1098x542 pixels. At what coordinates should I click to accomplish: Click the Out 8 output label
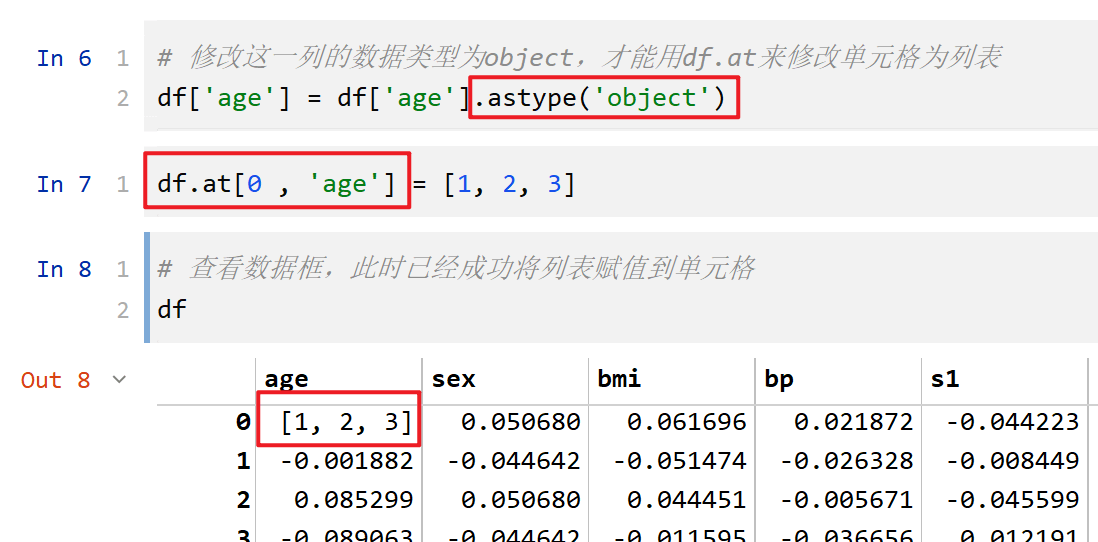pyautogui.click(x=56, y=380)
